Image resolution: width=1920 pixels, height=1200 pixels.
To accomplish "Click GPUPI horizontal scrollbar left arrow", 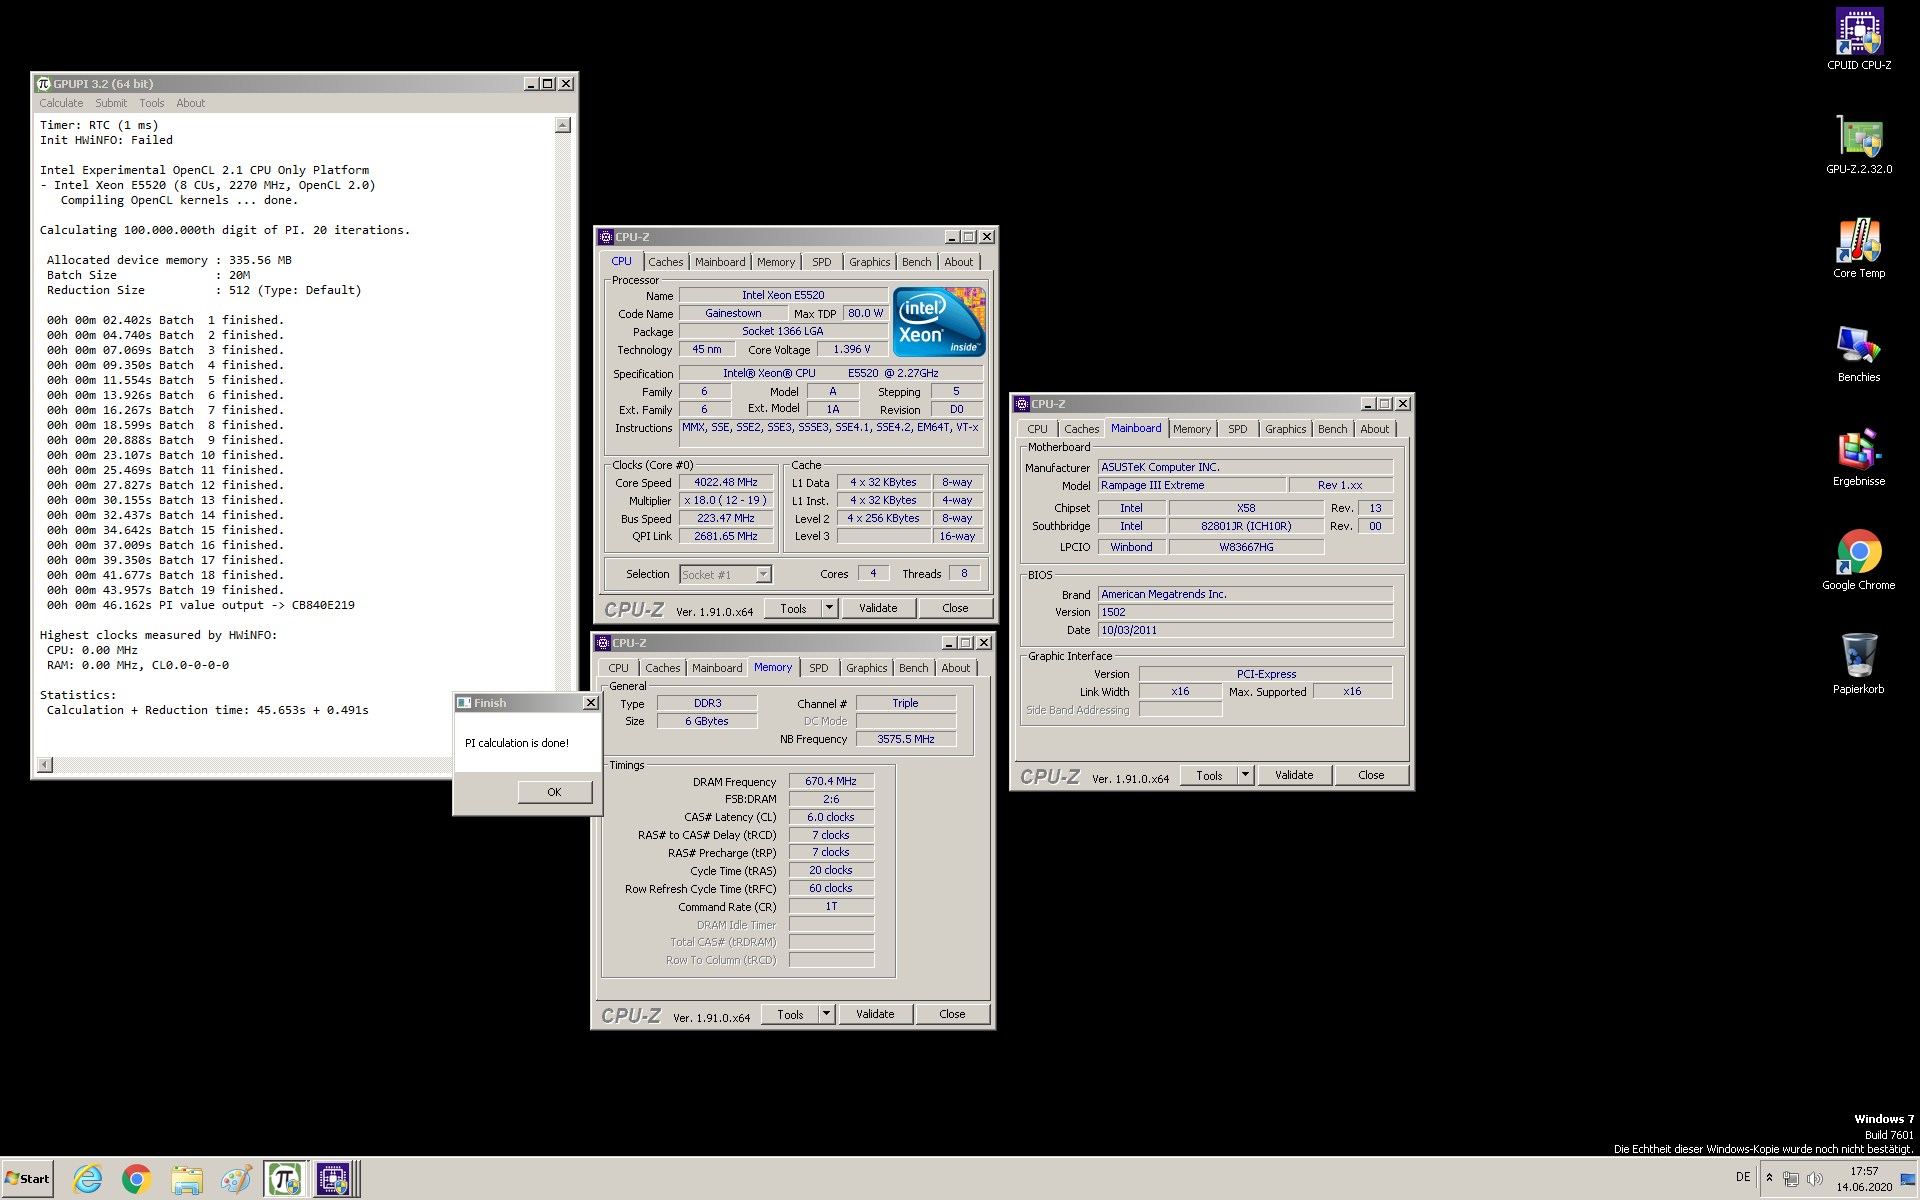I will tap(45, 765).
